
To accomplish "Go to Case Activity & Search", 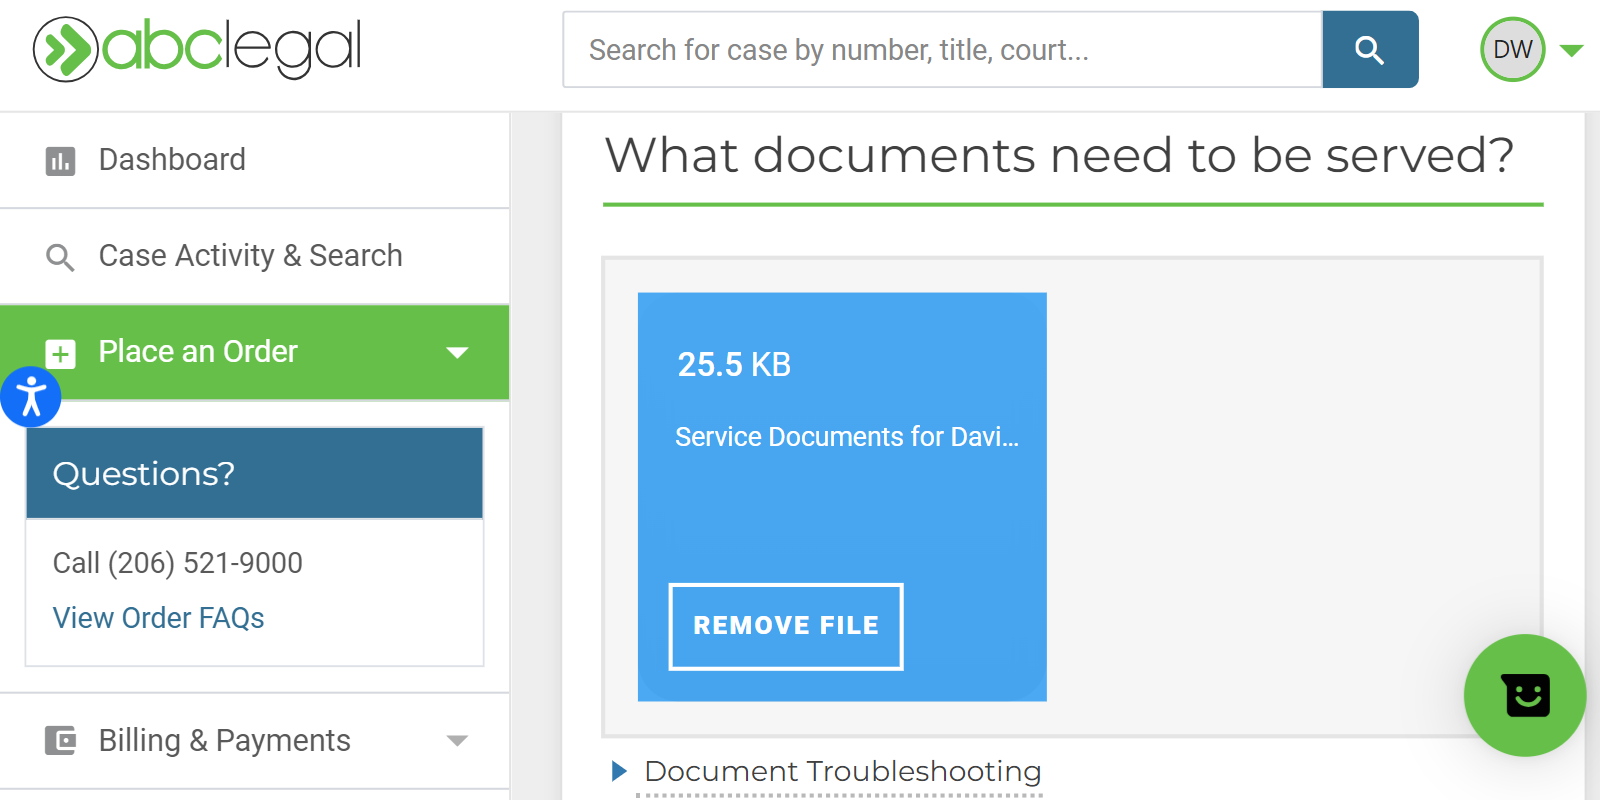I will (x=250, y=256).
